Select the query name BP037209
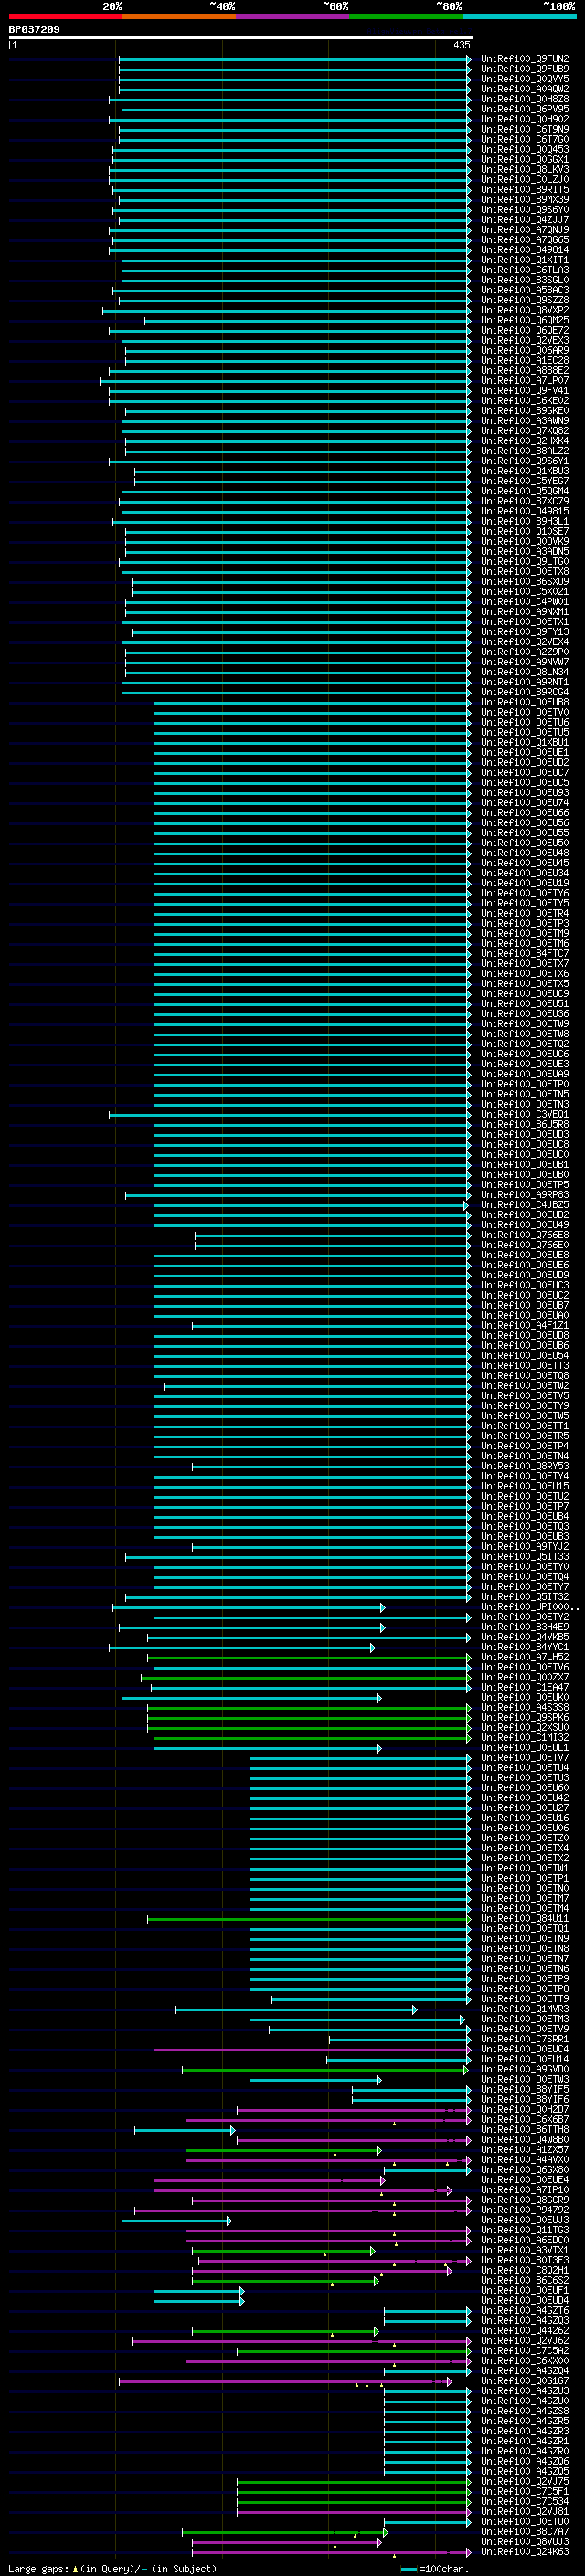Image resolution: width=585 pixels, height=2576 pixels. [x=34, y=30]
